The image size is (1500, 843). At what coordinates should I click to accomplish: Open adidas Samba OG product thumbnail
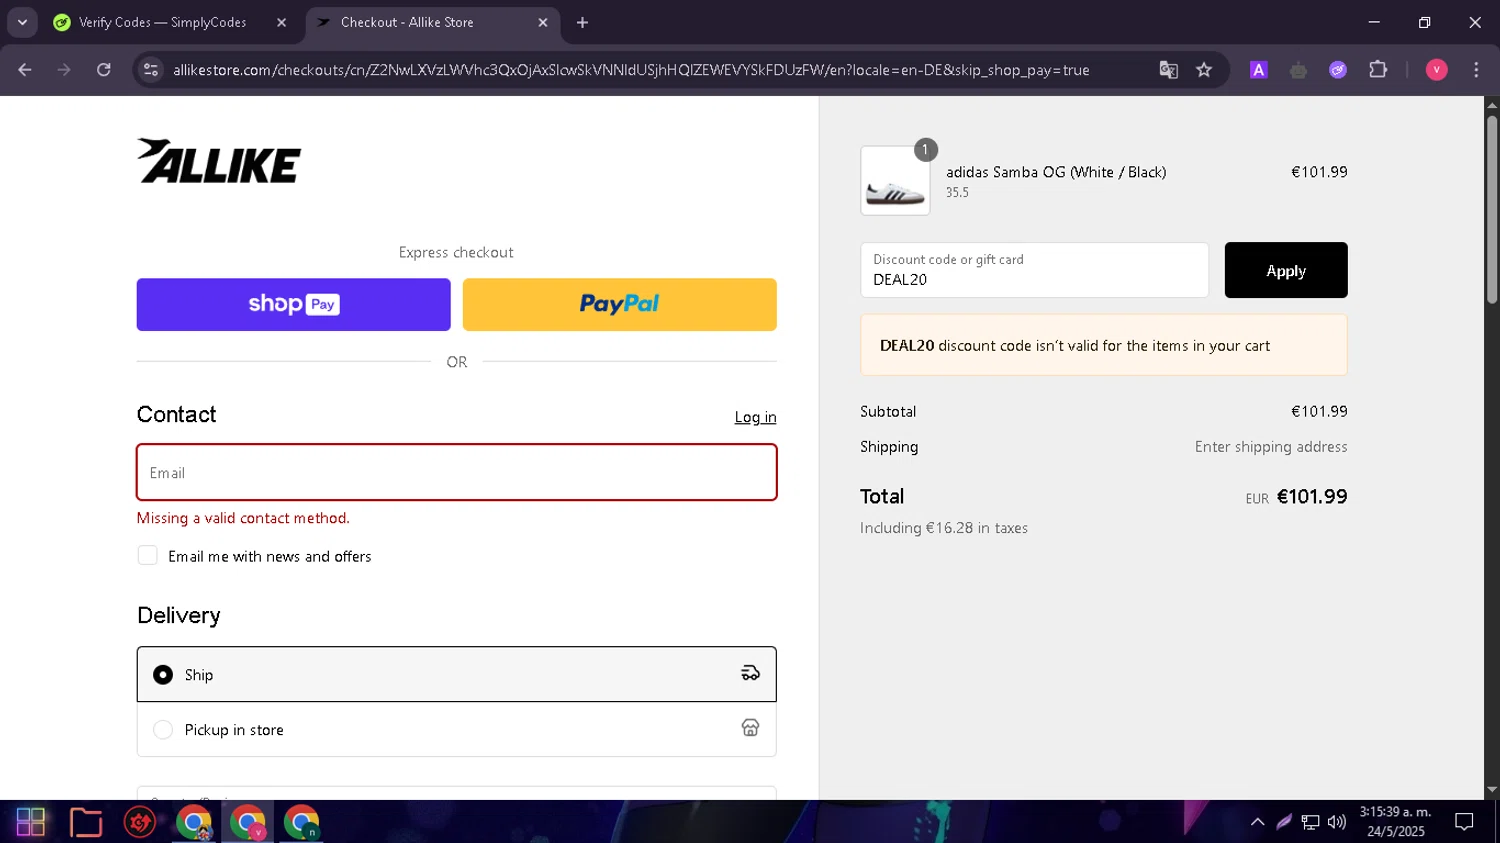(x=895, y=181)
